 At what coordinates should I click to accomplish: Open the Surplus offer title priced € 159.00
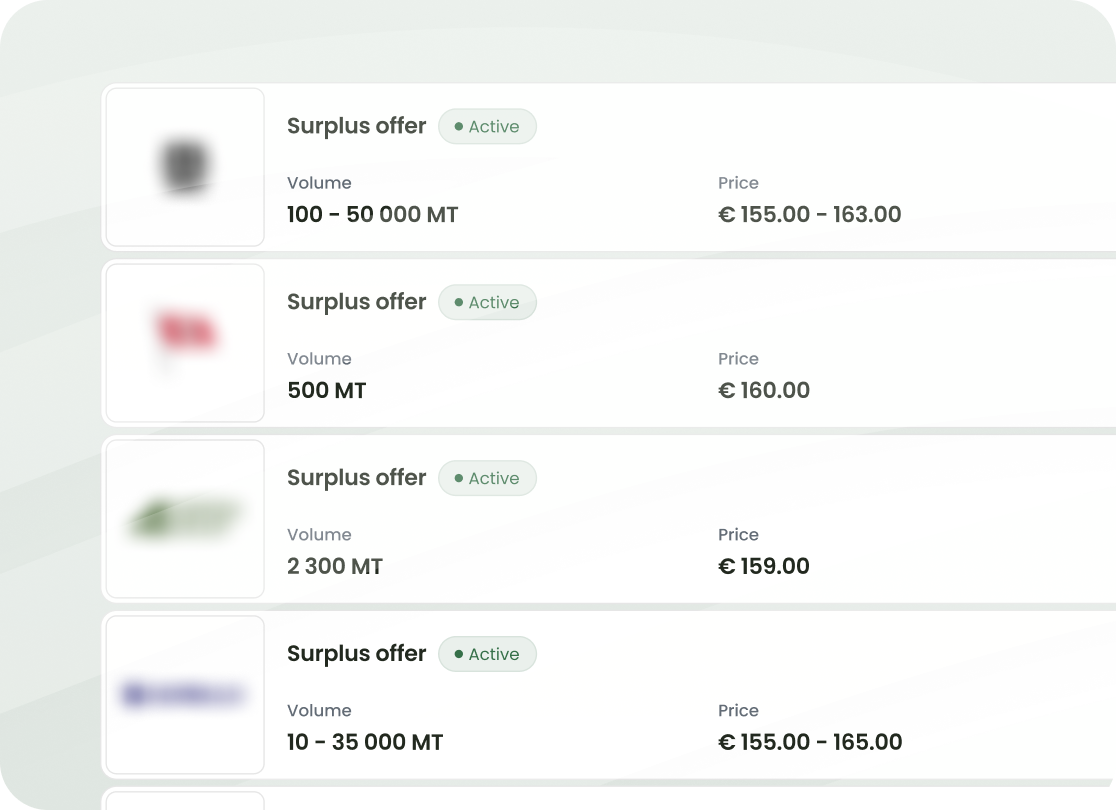click(x=357, y=478)
